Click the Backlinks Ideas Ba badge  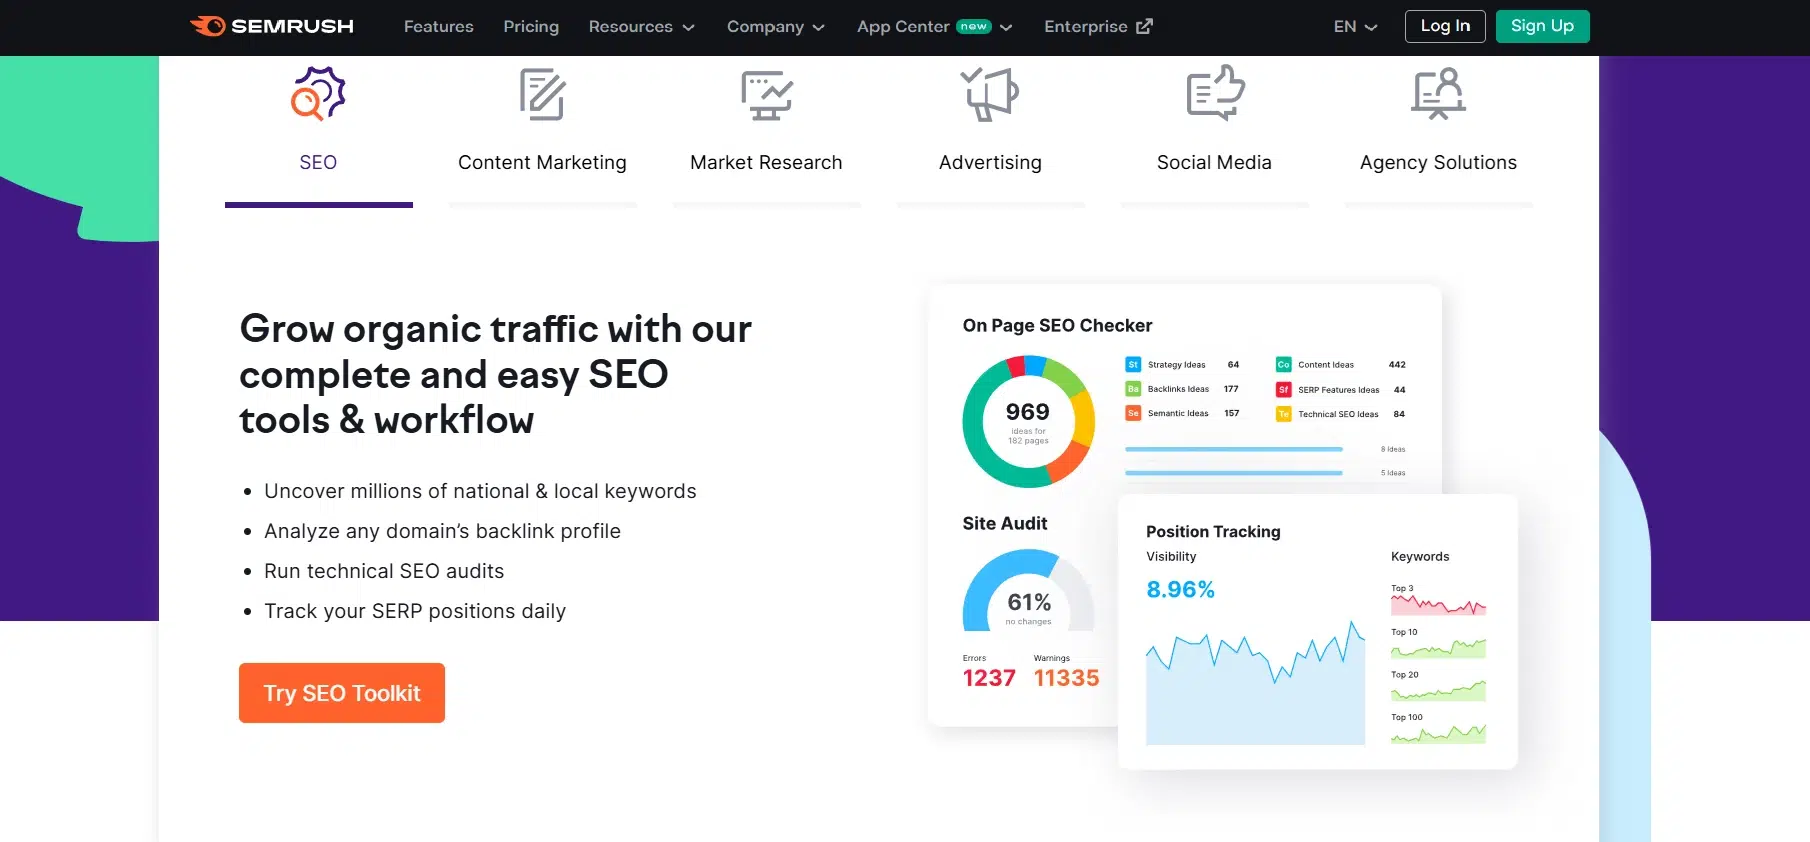coord(1133,389)
